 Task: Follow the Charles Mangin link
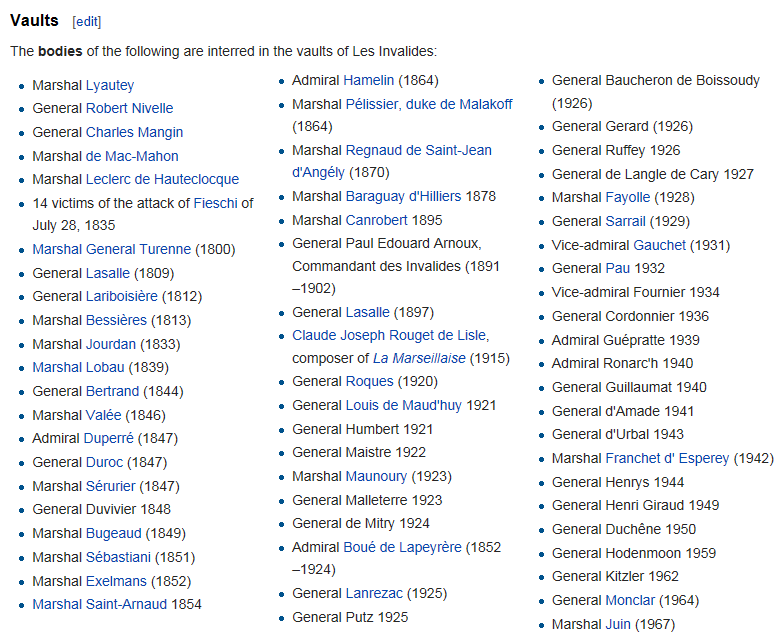pos(134,132)
